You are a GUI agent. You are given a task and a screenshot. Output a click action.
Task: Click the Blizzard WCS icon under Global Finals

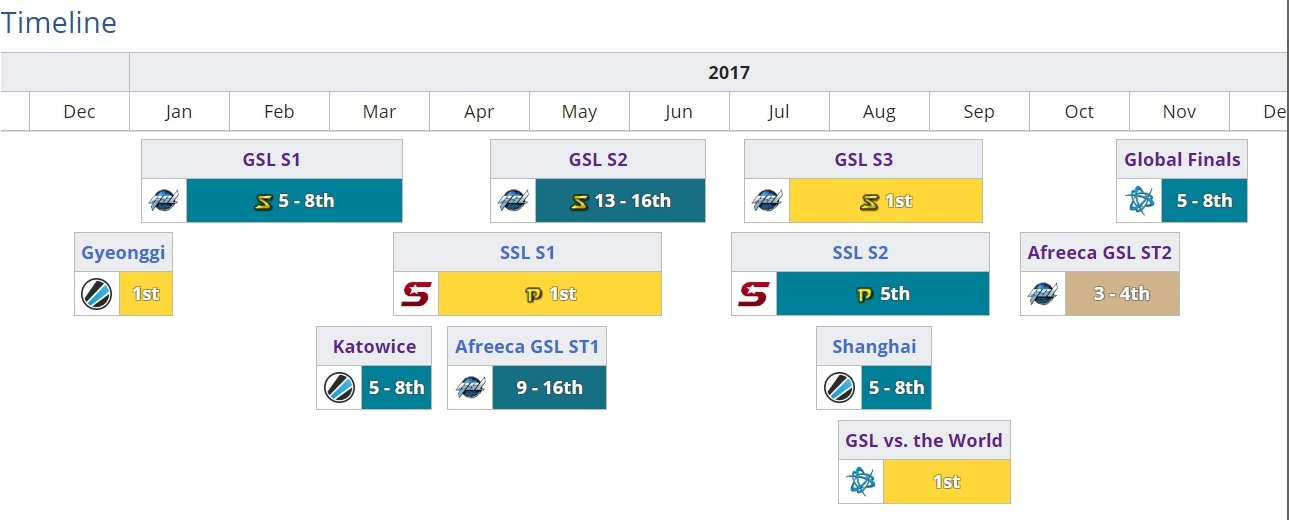1139,201
